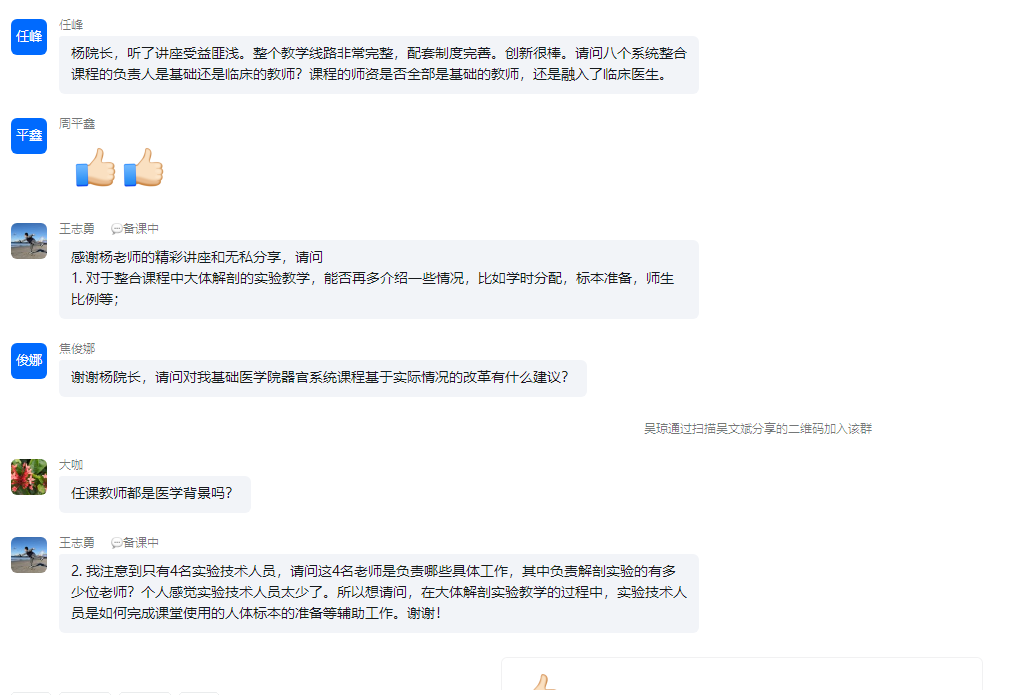This screenshot has width=1024, height=695.
Task: Click 王志勇's avatar beside second question
Action: click(29, 555)
